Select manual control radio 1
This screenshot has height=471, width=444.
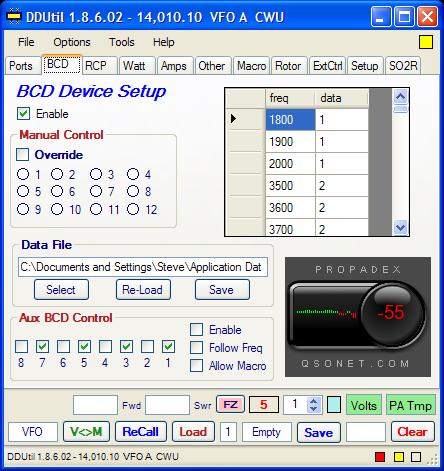(x=23, y=174)
